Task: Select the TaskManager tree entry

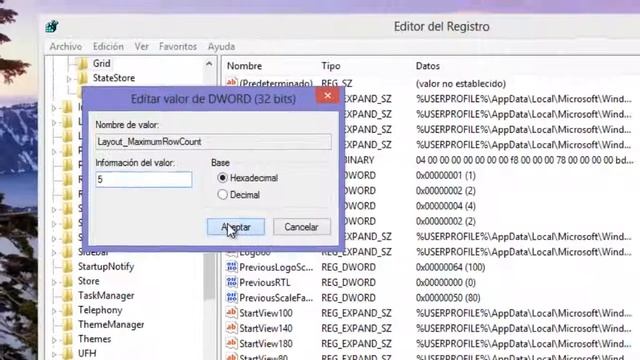Action: click(x=106, y=296)
